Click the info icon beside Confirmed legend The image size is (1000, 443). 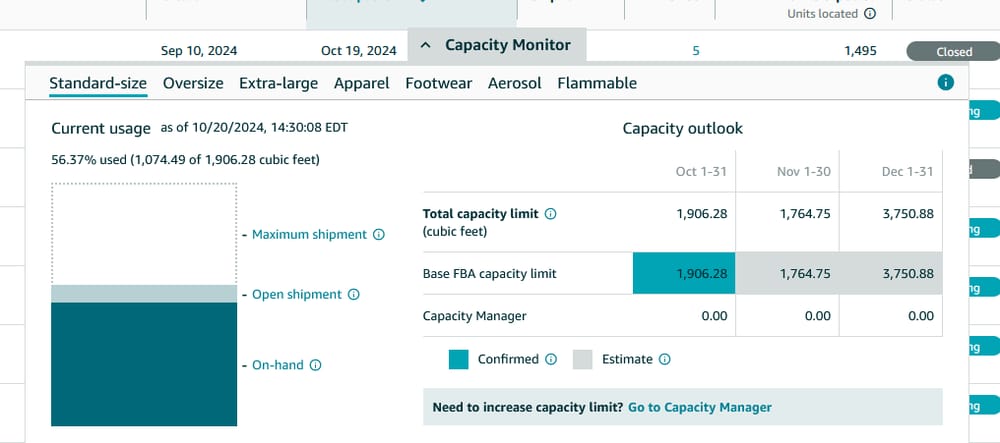[x=551, y=359]
